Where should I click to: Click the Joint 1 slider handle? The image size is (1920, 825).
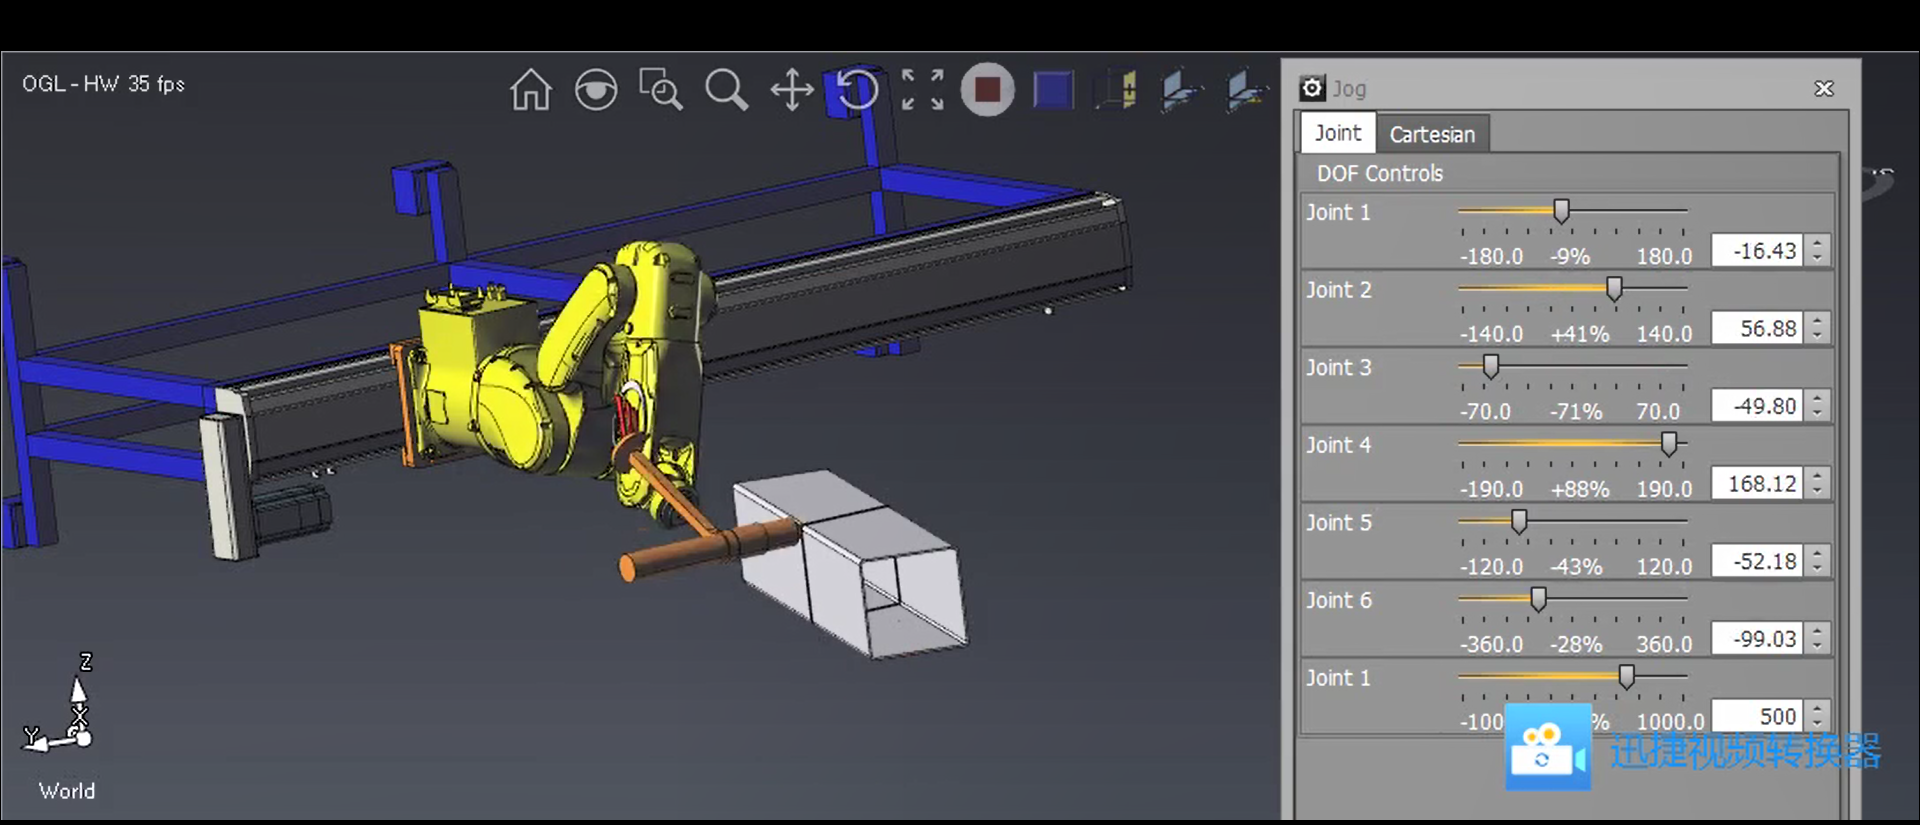pos(1561,211)
